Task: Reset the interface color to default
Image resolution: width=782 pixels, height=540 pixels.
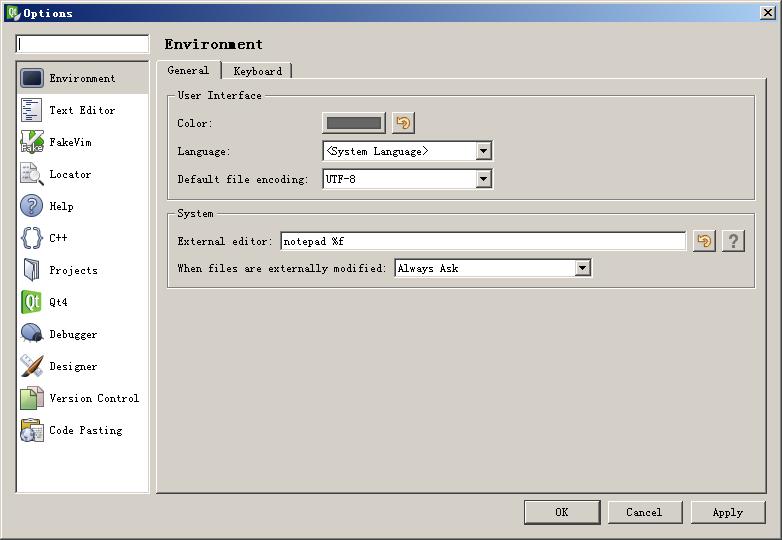Action: 403,123
